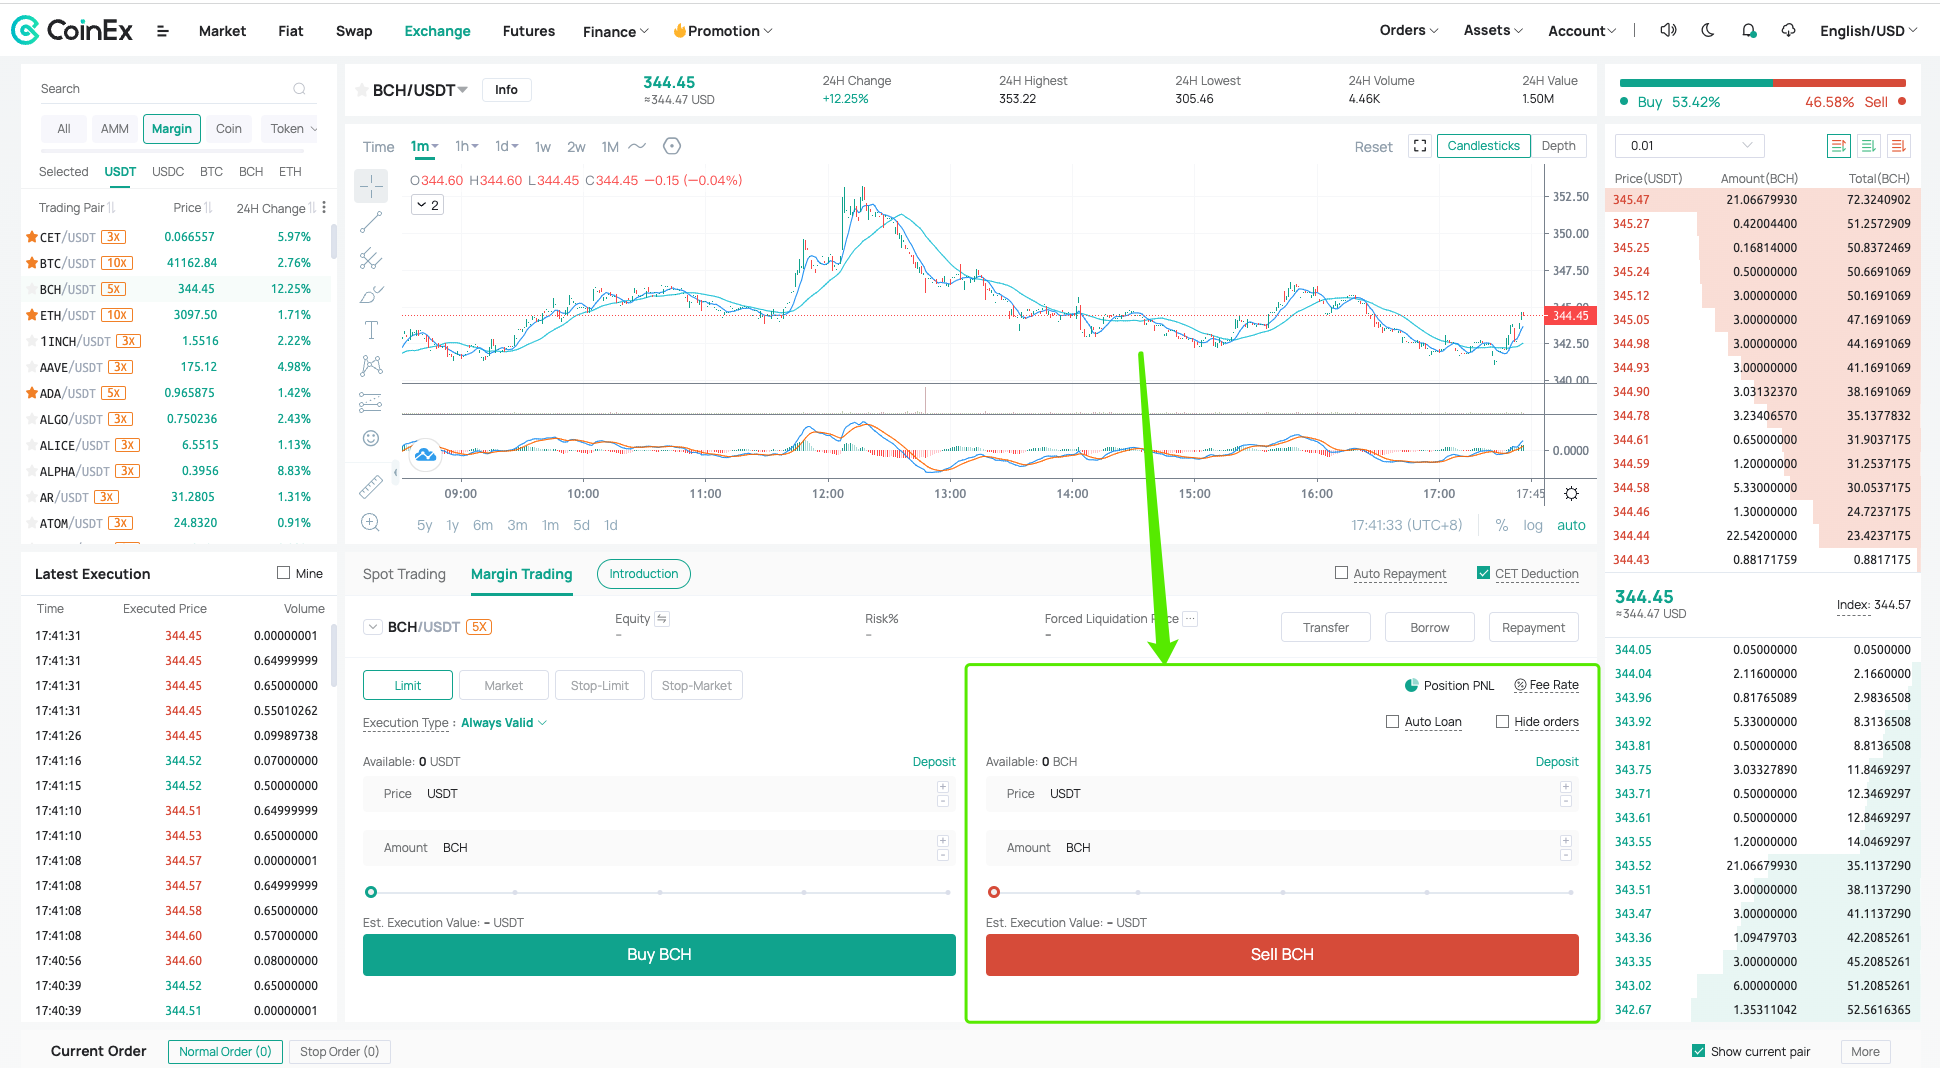Show both buy and sell order book view
The width and height of the screenshot is (1940, 1068).
tap(1838, 146)
